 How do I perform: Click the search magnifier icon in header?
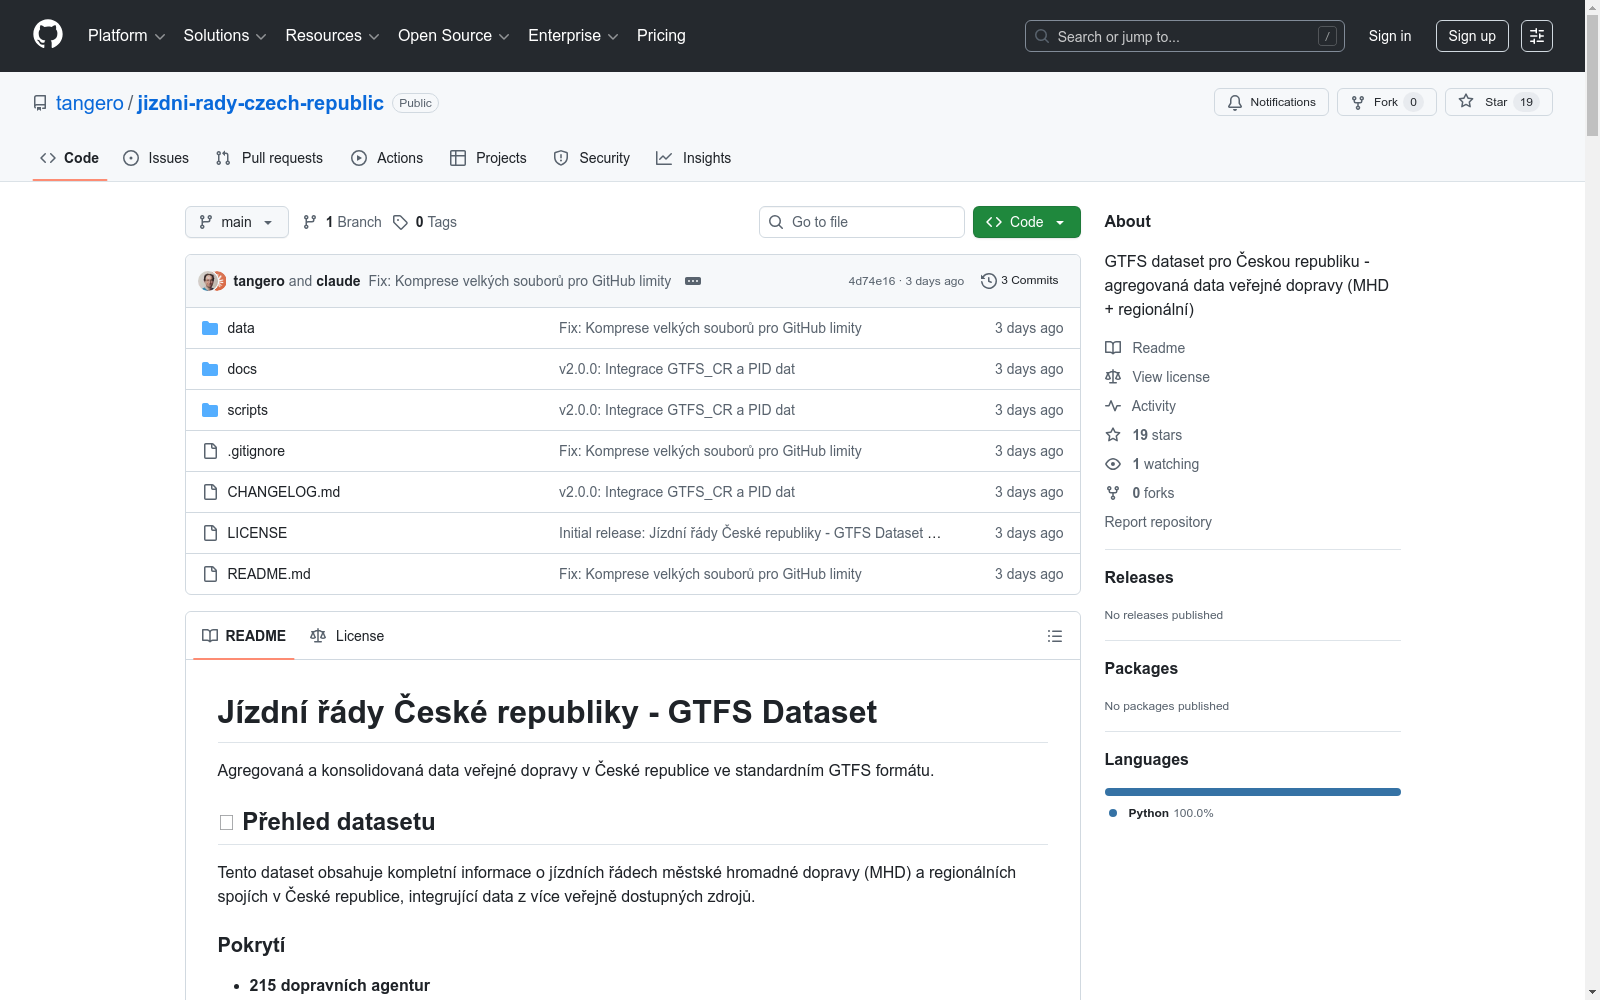coord(1042,36)
